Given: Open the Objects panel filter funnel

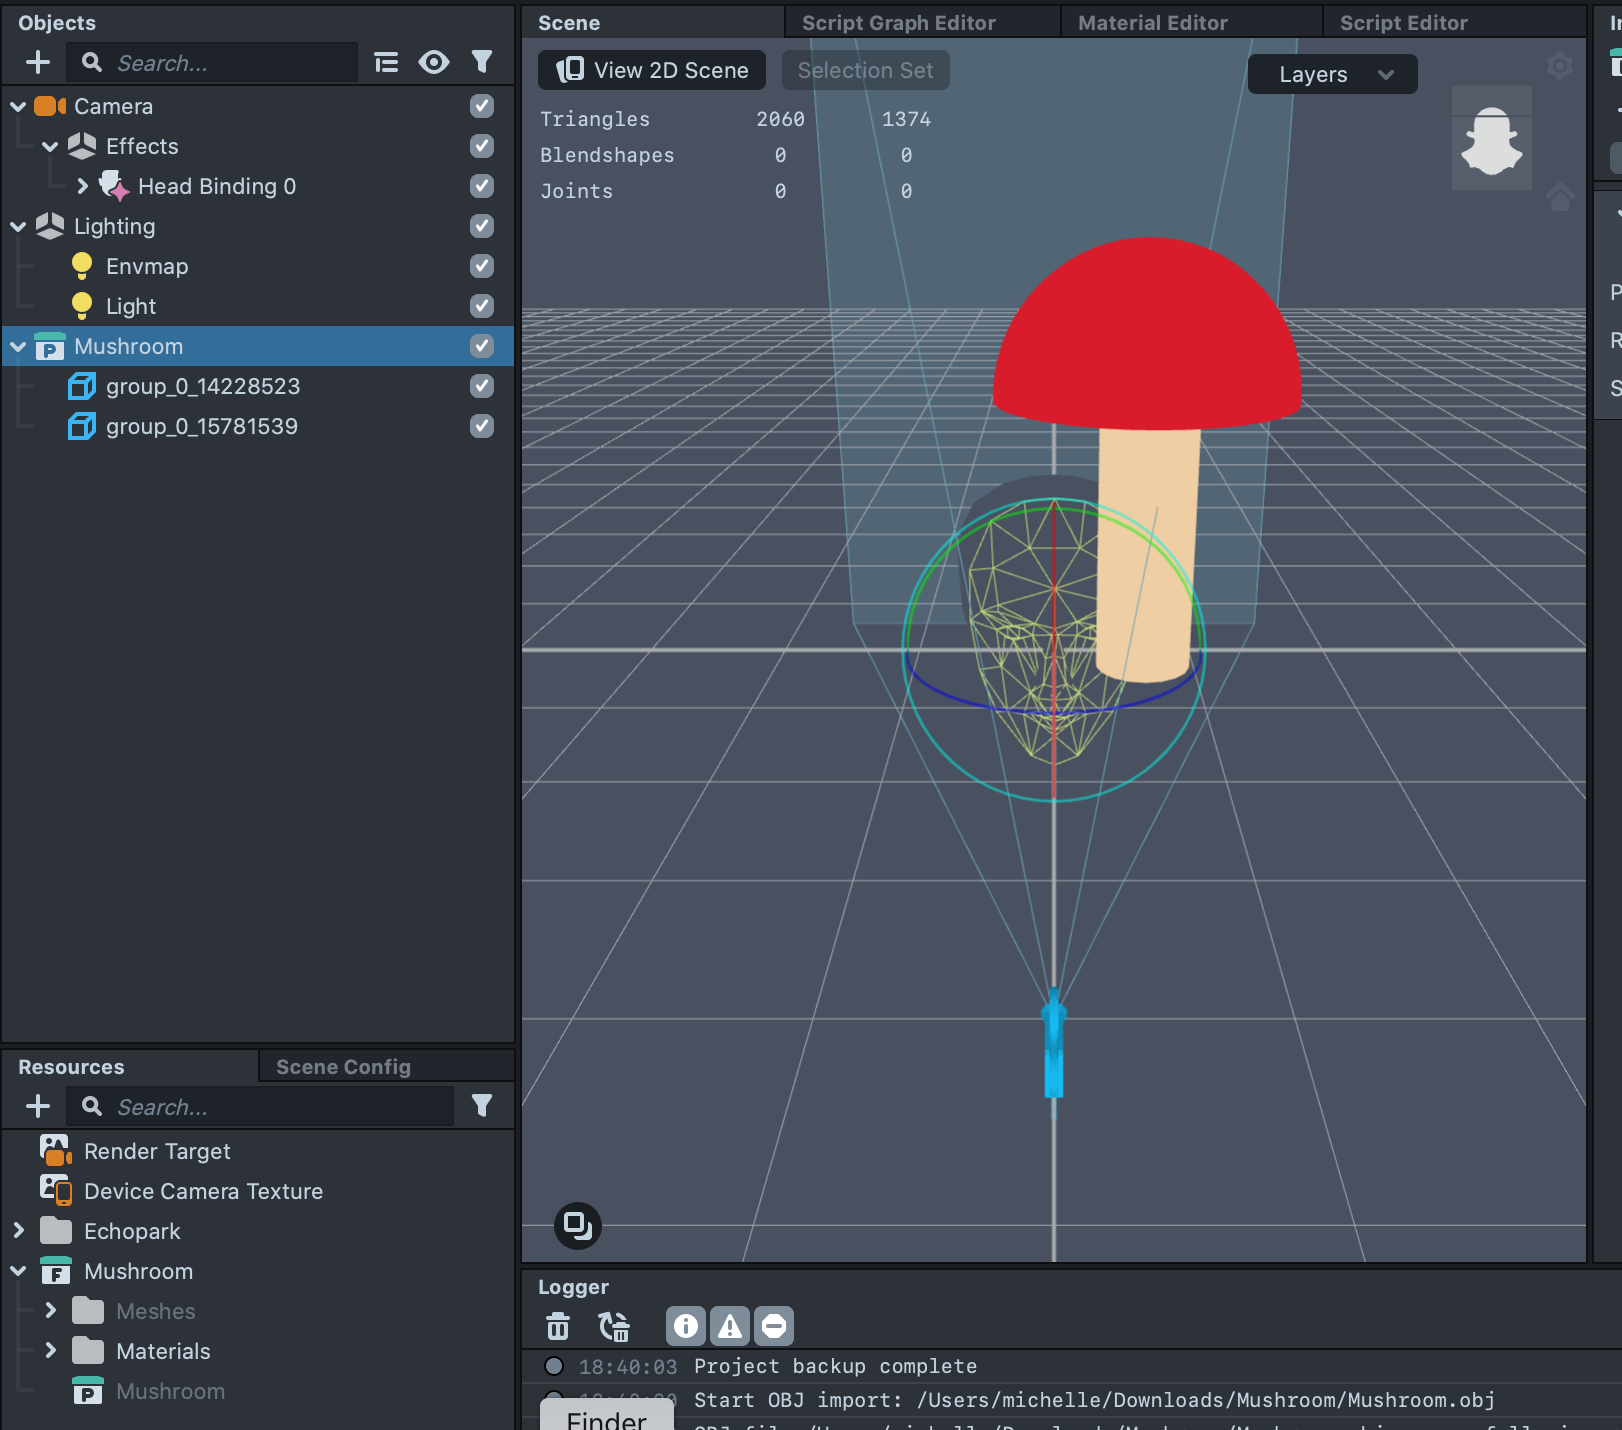Looking at the screenshot, I should [x=482, y=62].
